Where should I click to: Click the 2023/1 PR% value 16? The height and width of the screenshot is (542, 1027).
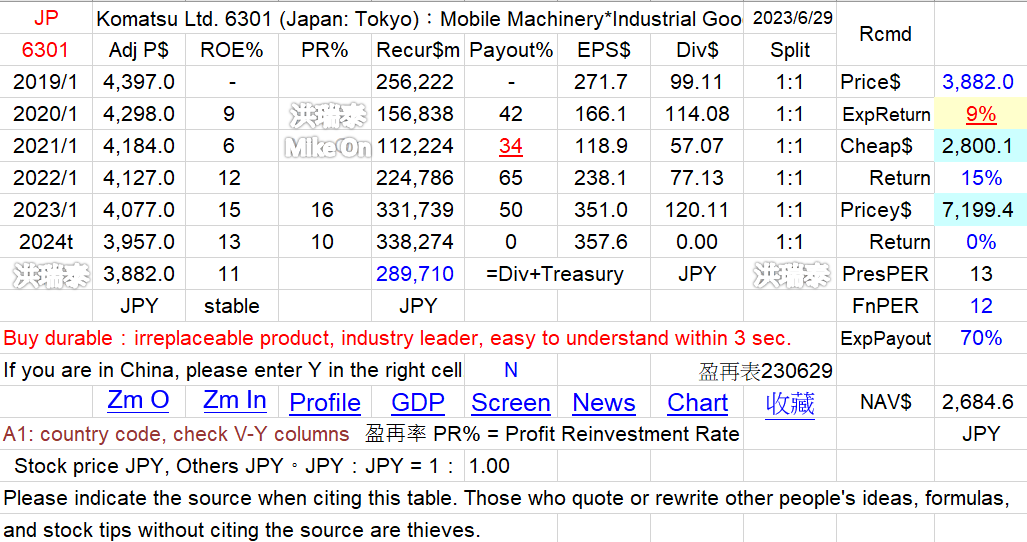[322, 210]
